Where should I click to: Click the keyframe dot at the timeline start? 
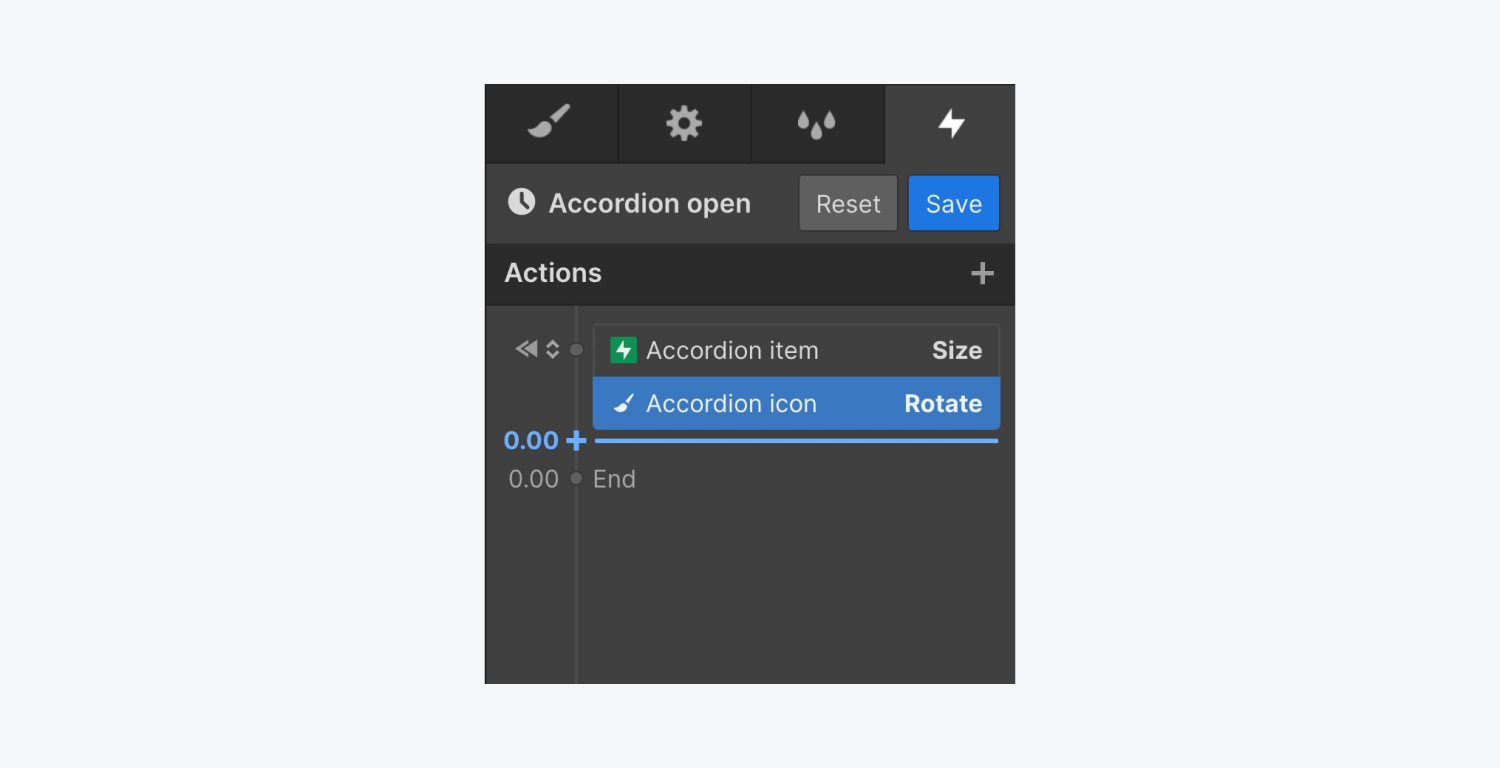pyautogui.click(x=576, y=349)
